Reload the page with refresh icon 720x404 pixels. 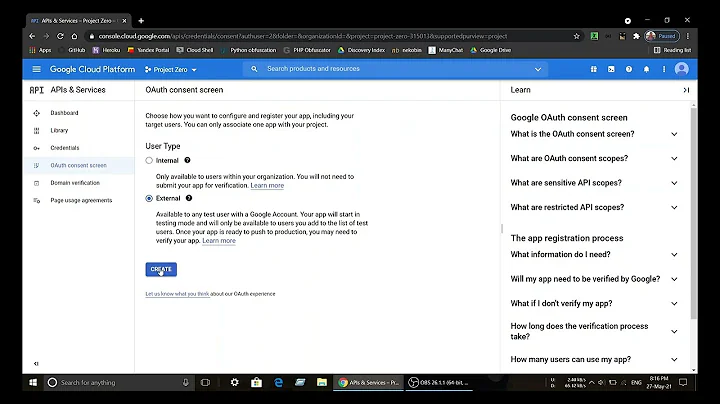pyautogui.click(x=60, y=36)
